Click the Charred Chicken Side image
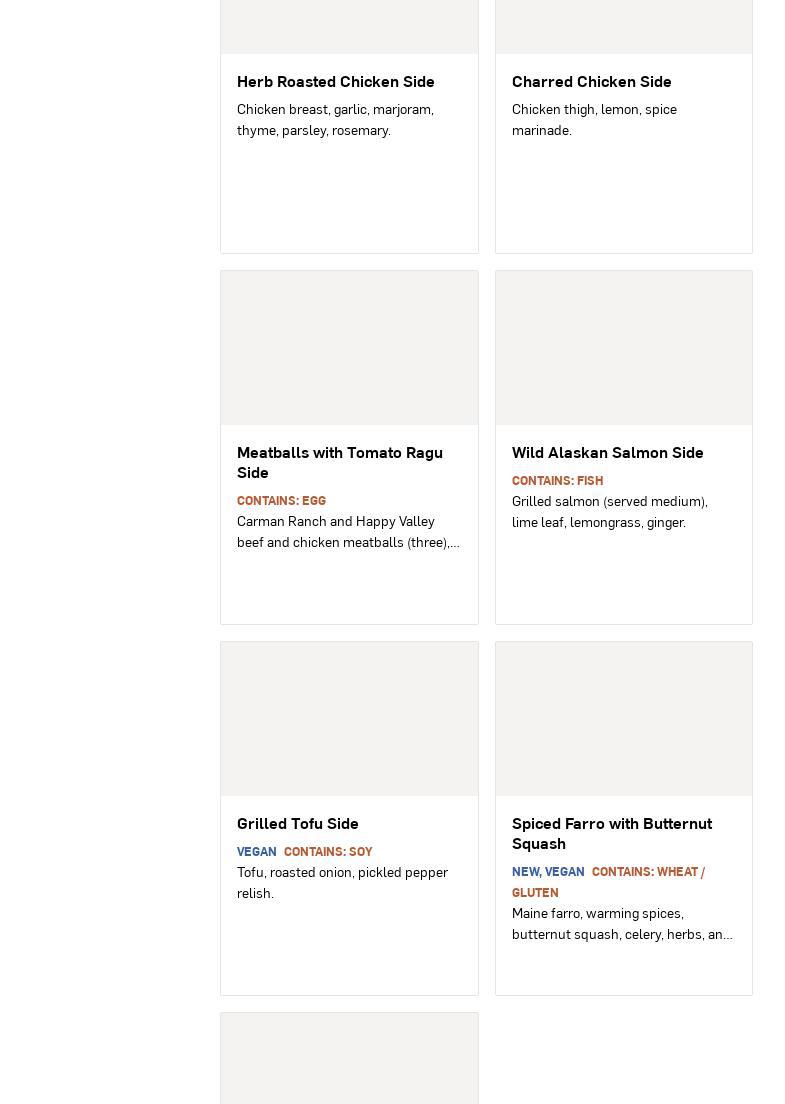The width and height of the screenshot is (785, 1104). point(623,27)
